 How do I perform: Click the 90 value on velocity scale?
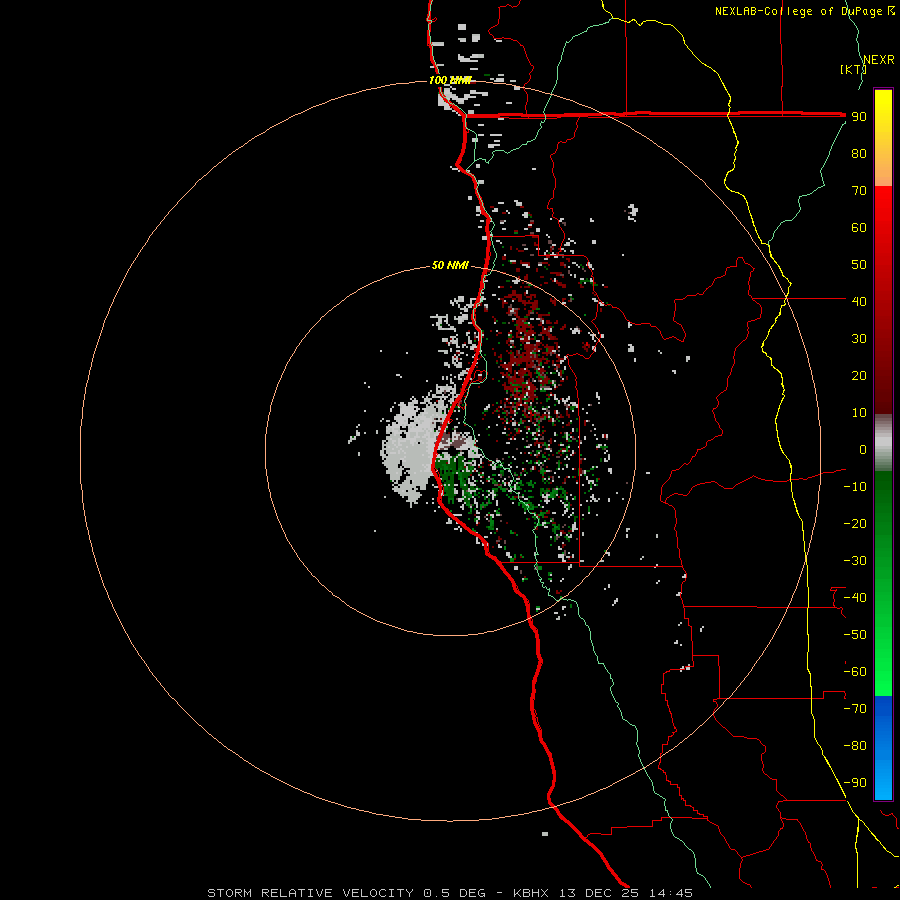[859, 117]
